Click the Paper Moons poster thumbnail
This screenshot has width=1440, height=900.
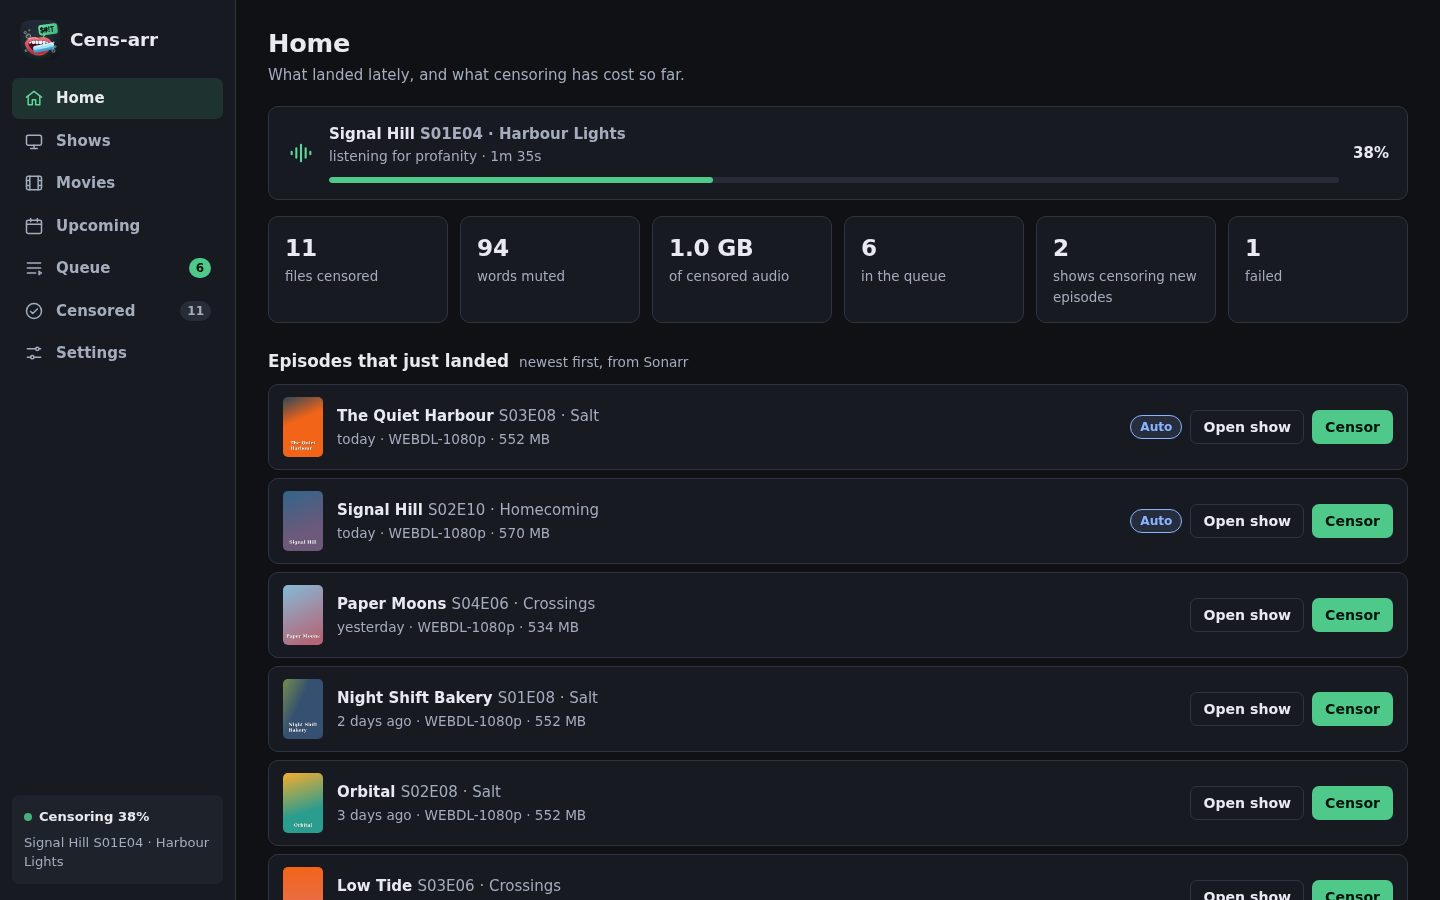tap(303, 615)
